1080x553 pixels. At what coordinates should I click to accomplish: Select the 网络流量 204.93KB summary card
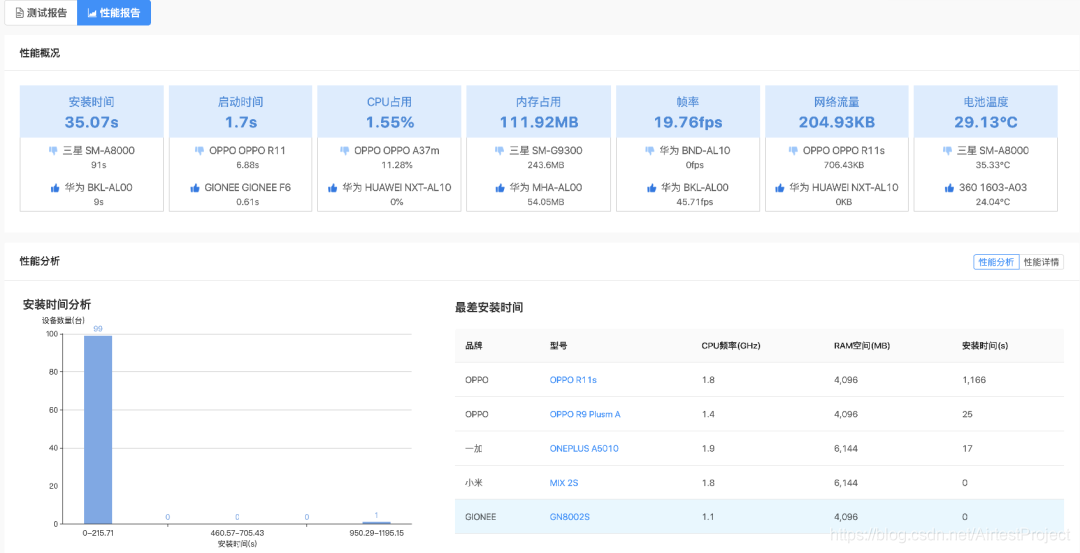click(x=837, y=148)
